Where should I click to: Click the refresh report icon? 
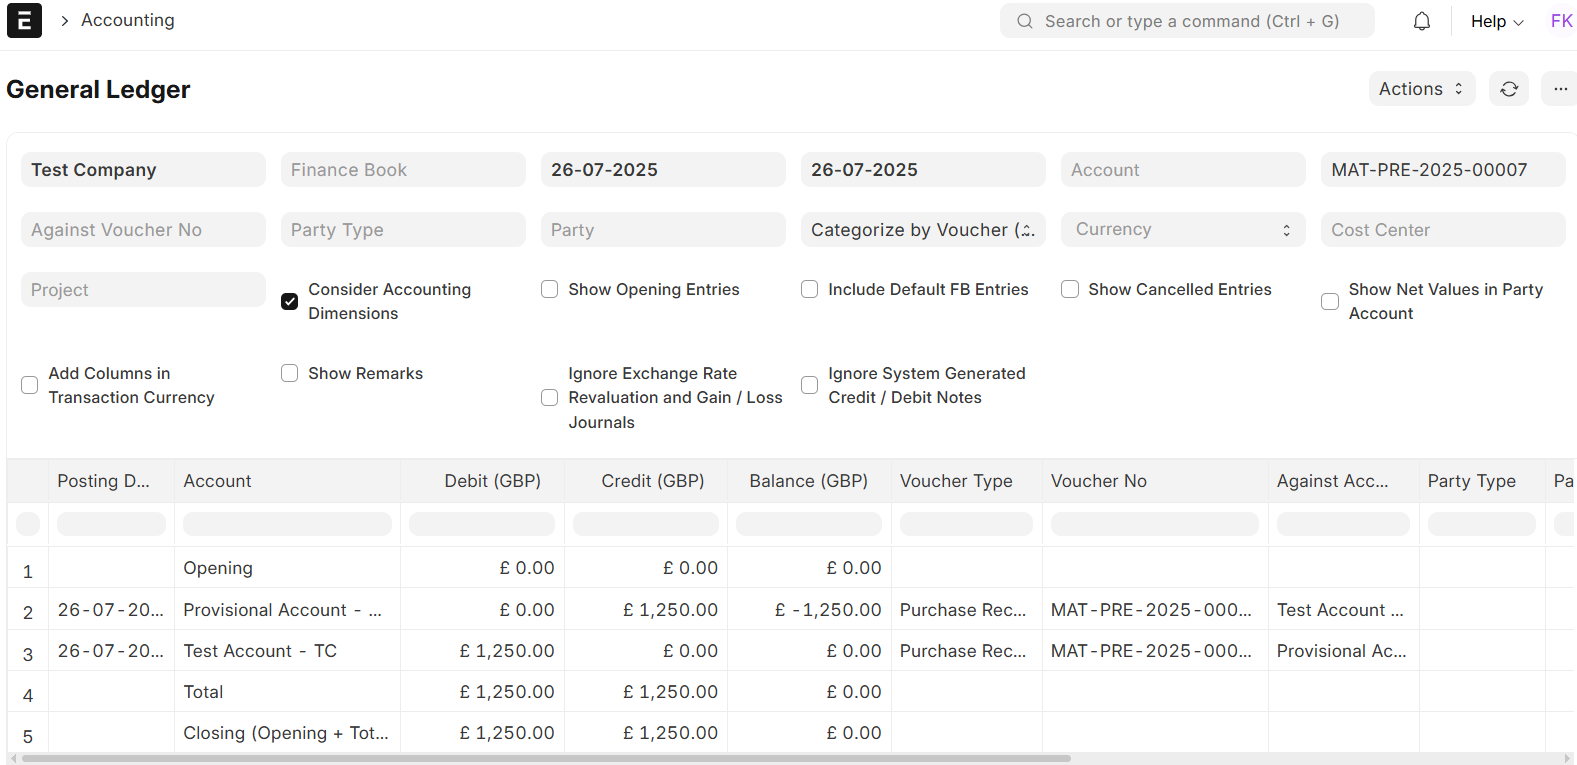(x=1508, y=89)
